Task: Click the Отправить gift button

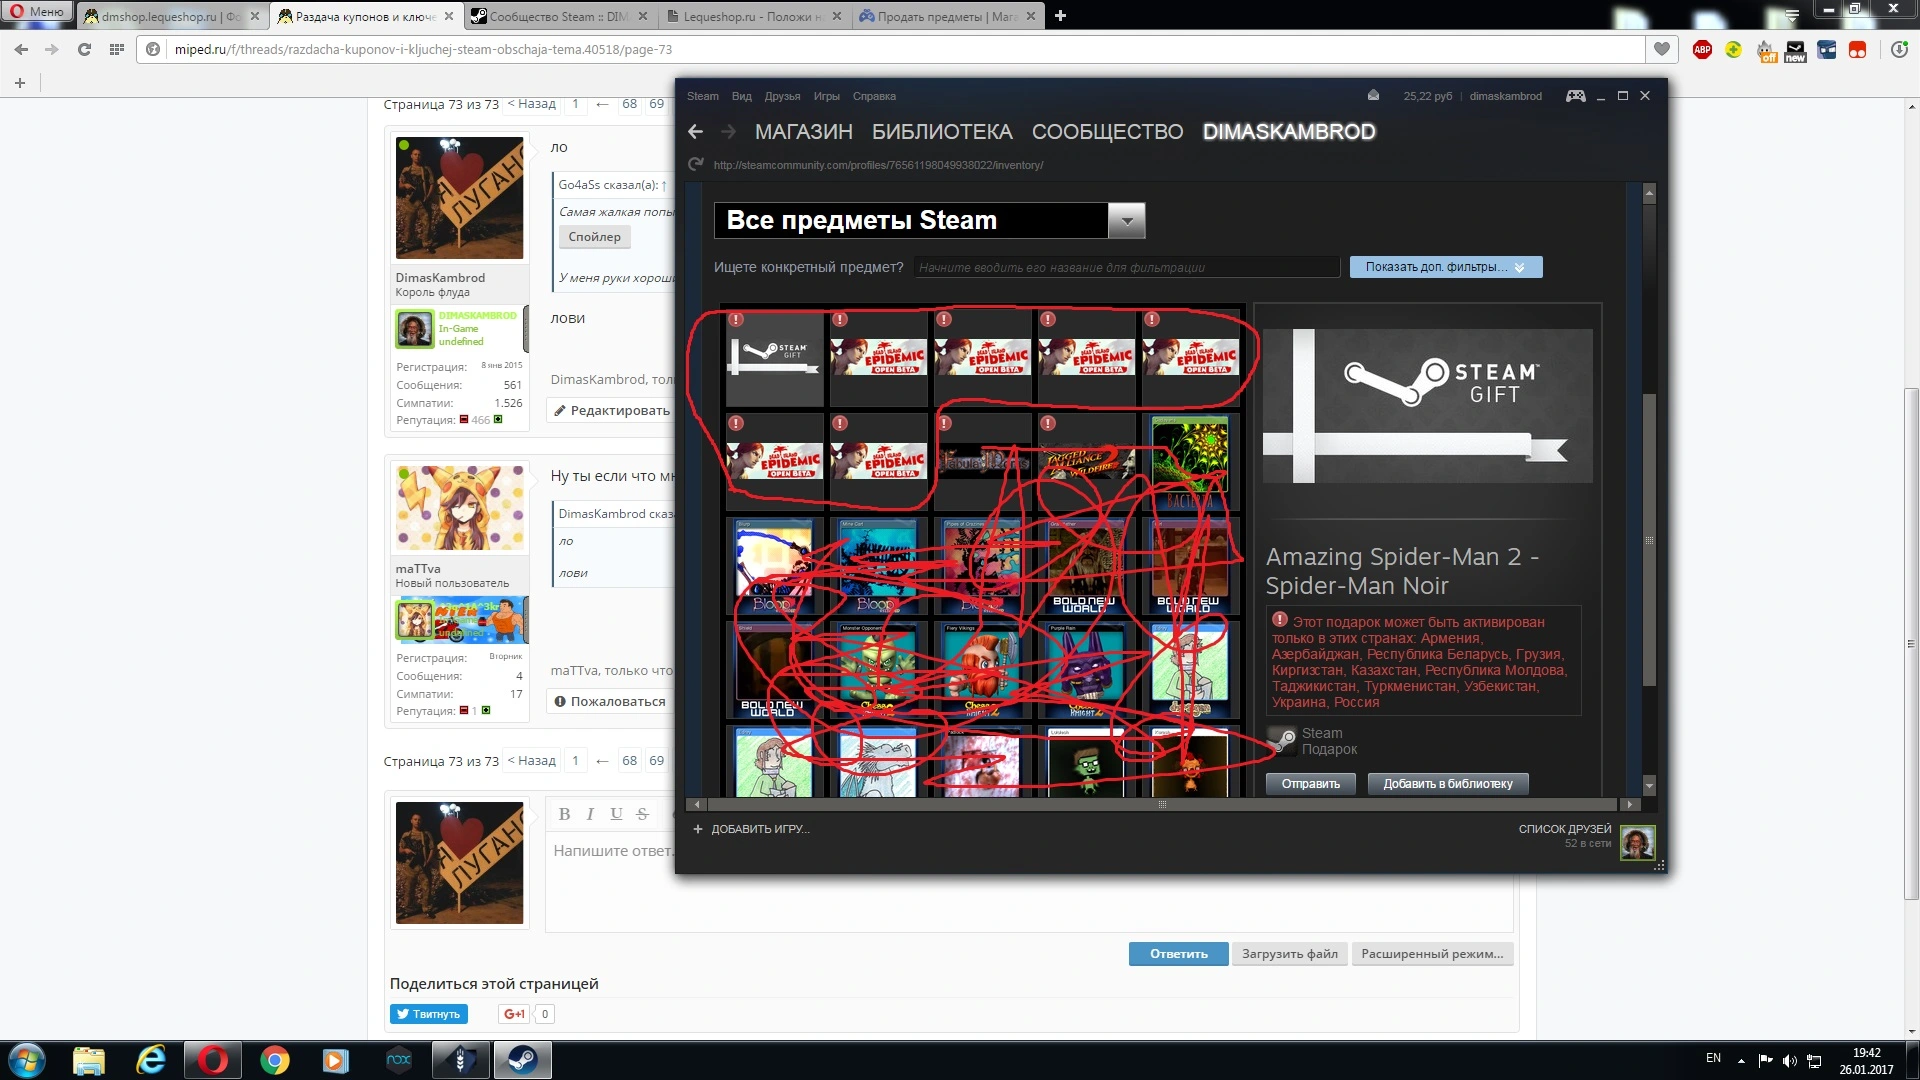Action: click(x=1310, y=784)
